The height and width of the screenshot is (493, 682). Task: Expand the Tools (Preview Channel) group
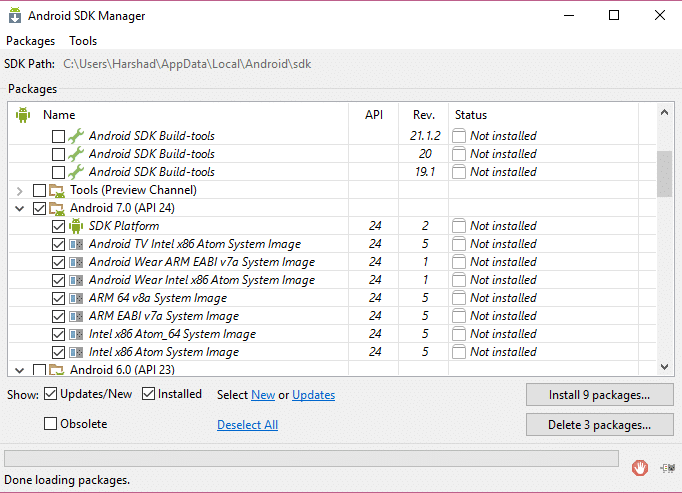(x=20, y=190)
